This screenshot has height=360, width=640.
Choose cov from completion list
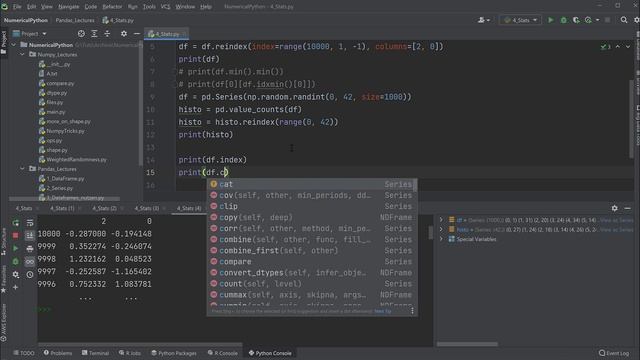point(312,195)
